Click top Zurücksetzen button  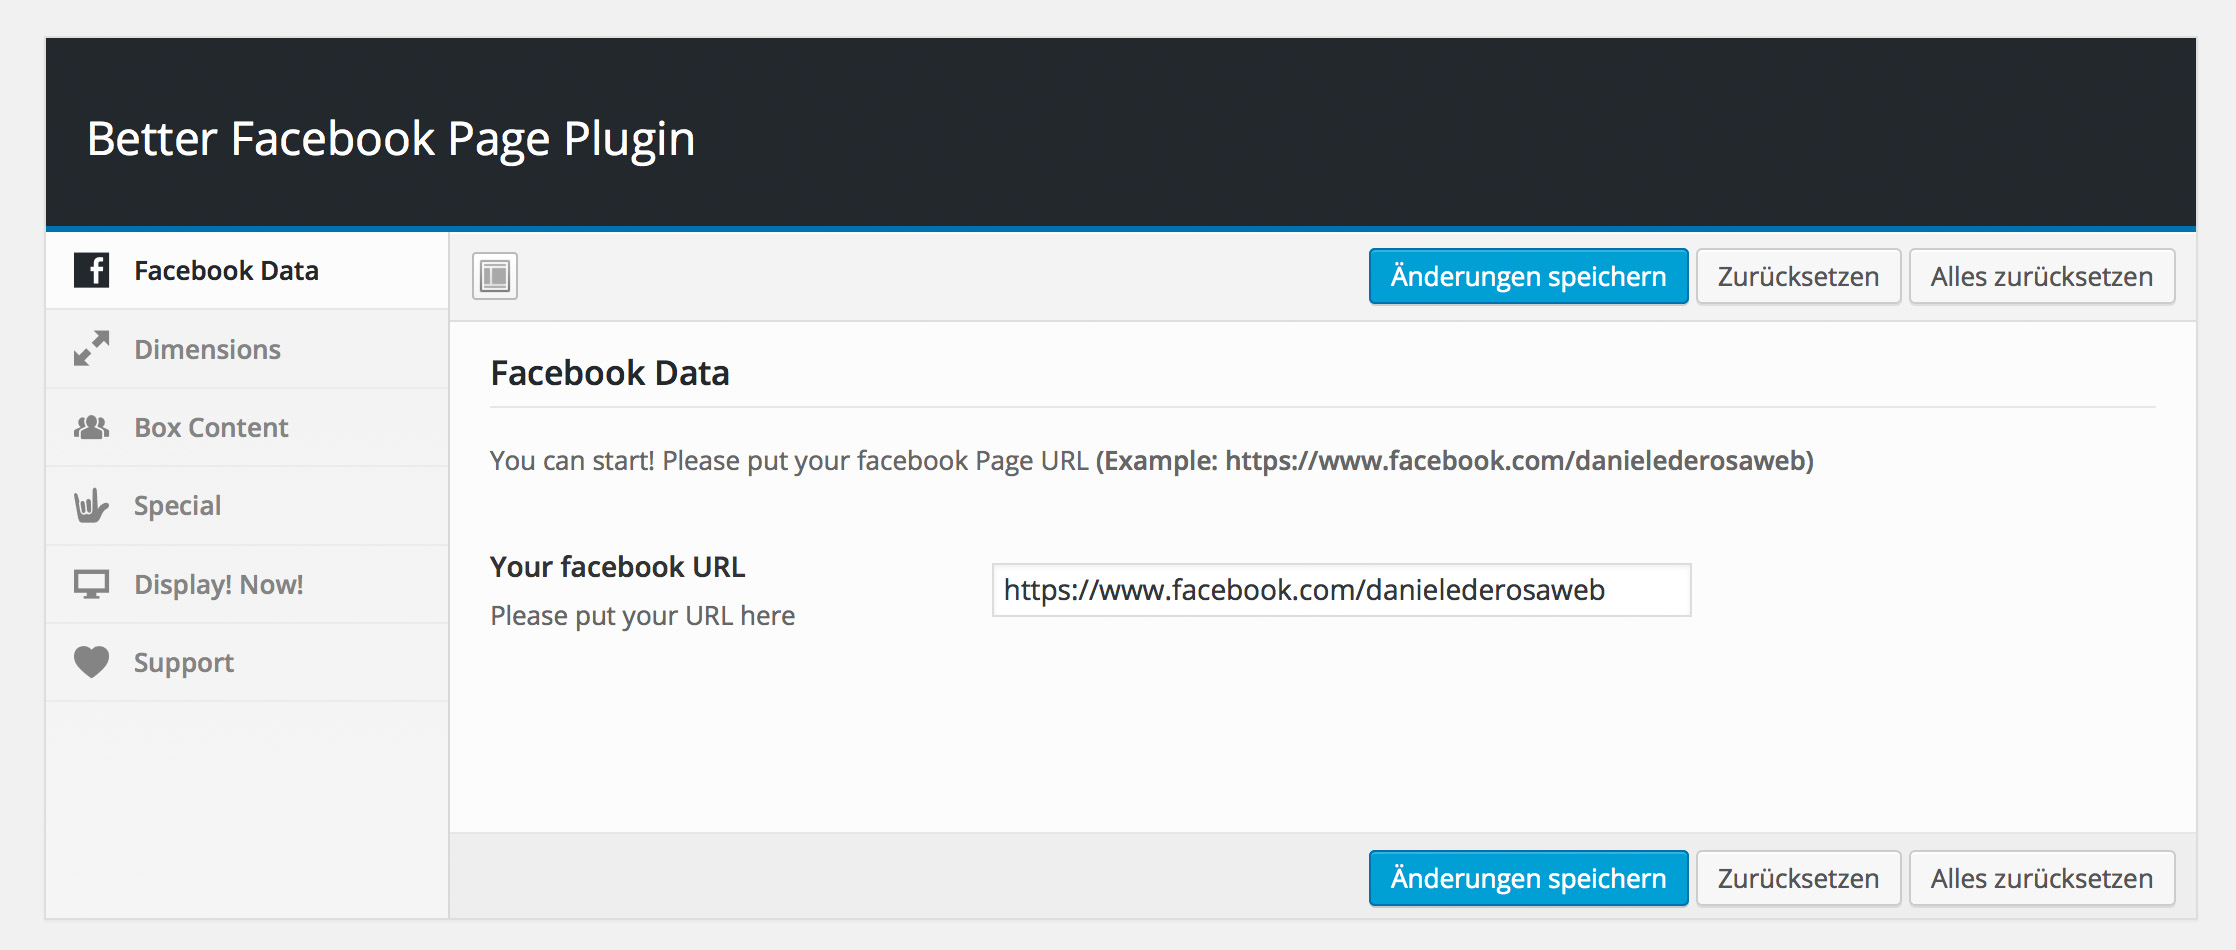[1798, 276]
